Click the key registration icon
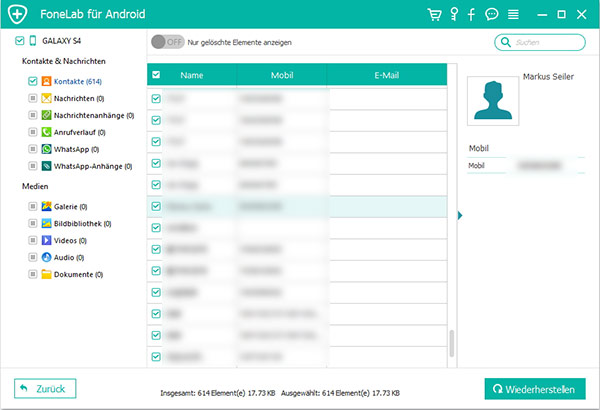This screenshot has width=600, height=410. pyautogui.click(x=453, y=15)
